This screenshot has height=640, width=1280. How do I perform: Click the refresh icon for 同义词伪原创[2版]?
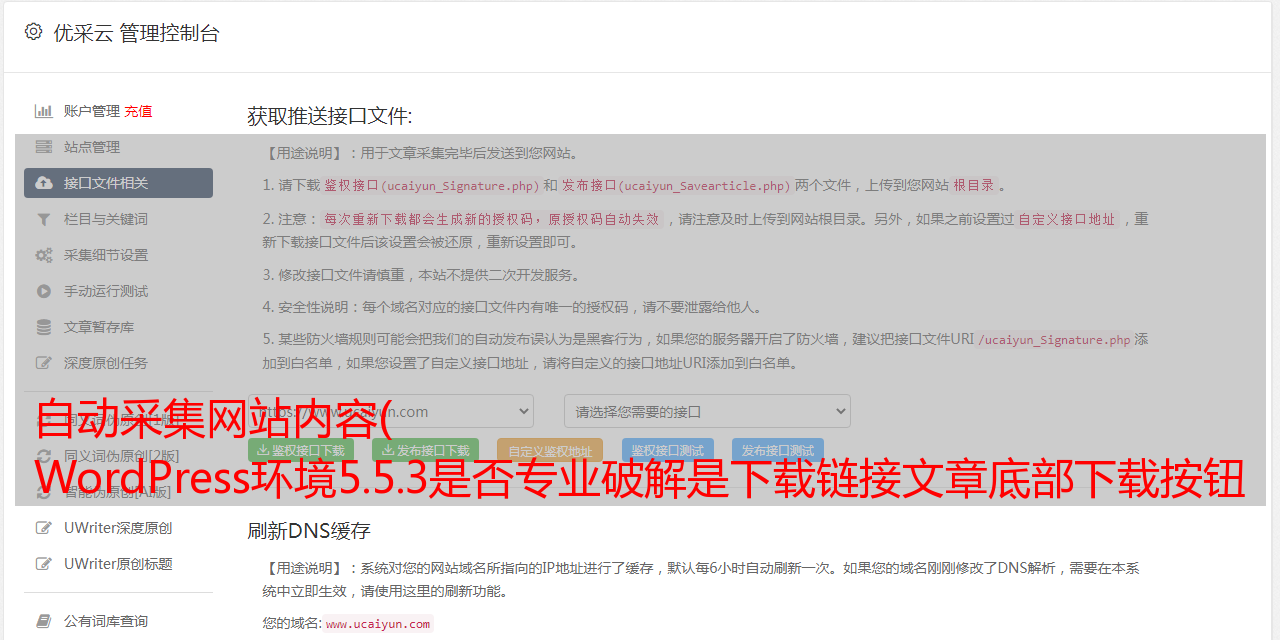point(44,456)
